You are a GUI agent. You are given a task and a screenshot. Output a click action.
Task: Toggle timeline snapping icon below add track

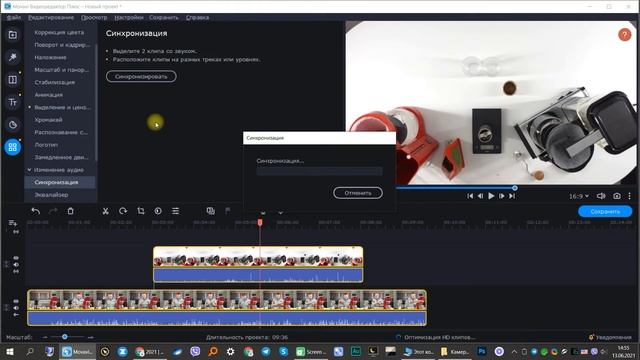(x=16, y=232)
